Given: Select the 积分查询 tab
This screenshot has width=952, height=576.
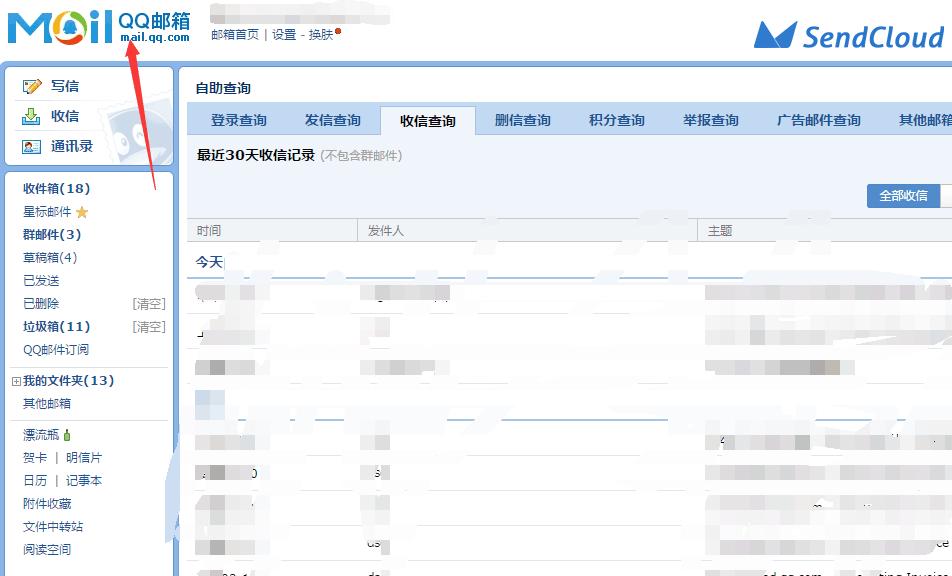Looking at the screenshot, I should click(x=615, y=119).
